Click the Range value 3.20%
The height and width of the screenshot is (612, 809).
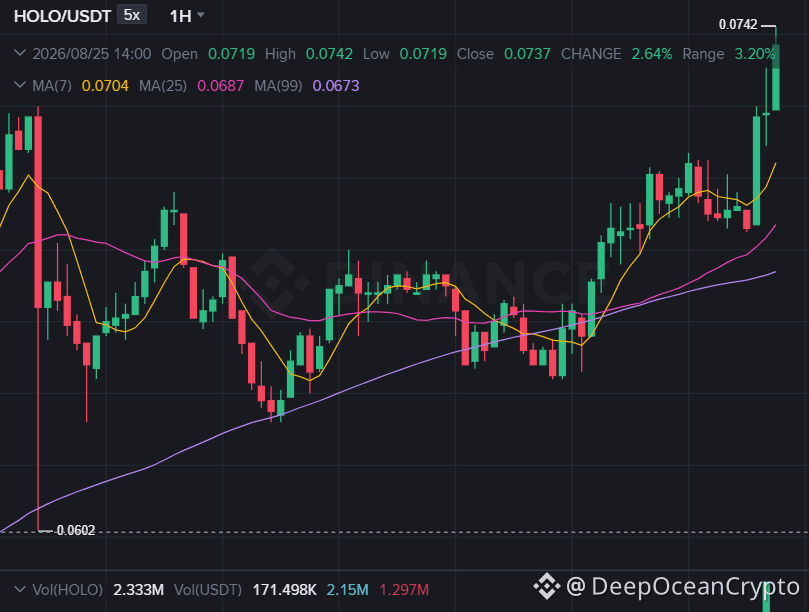755,54
